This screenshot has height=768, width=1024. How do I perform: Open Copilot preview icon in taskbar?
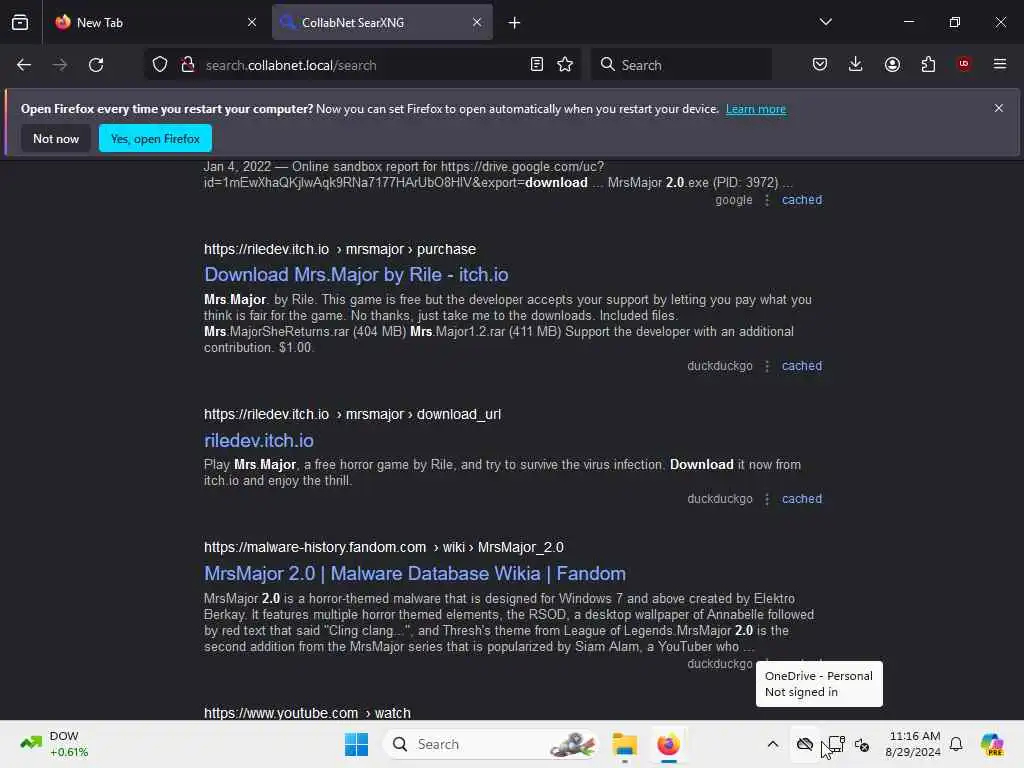pos(993,744)
